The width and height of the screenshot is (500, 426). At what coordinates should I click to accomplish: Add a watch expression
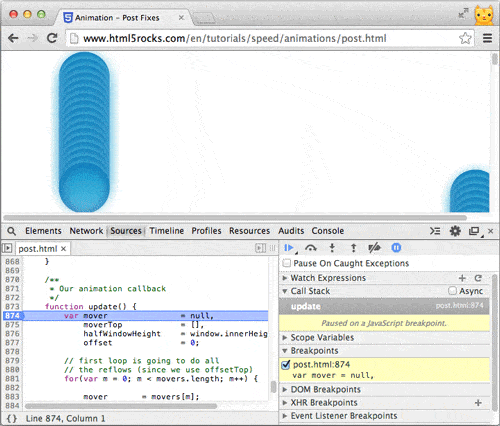pos(462,278)
